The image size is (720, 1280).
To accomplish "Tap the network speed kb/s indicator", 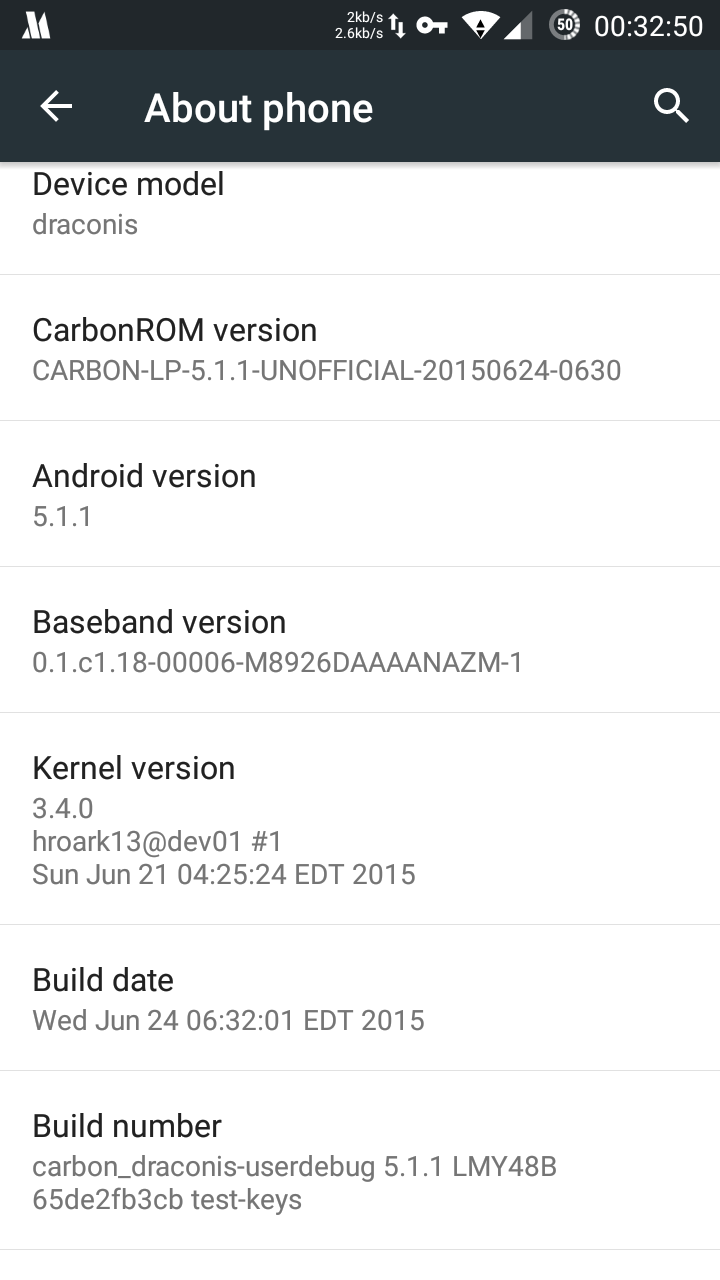I will pyautogui.click(x=359, y=25).
